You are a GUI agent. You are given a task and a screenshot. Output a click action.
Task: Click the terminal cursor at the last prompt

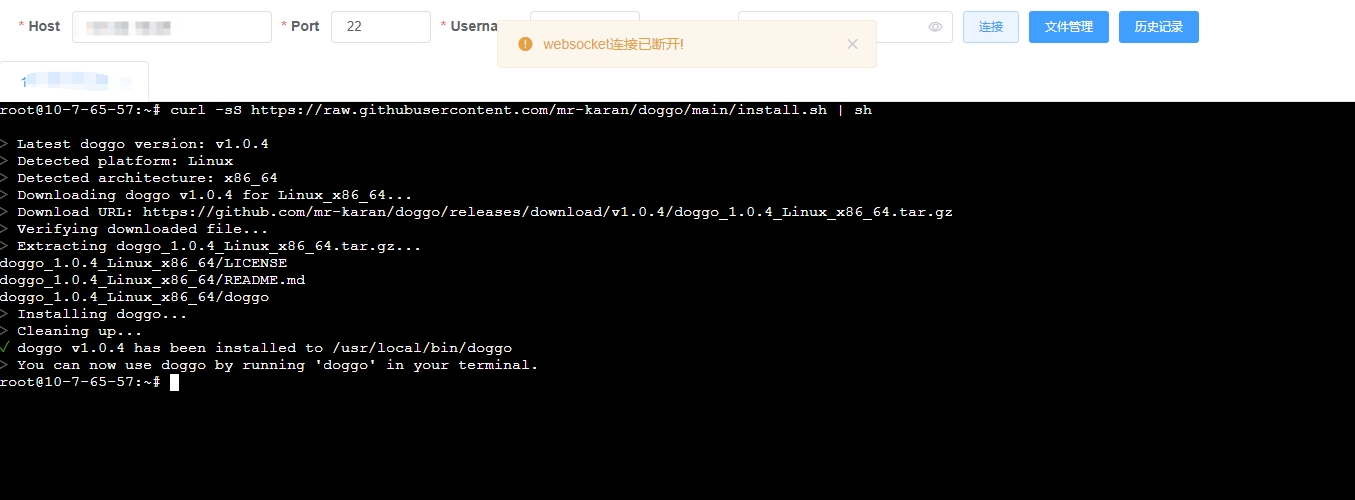[x=174, y=382]
